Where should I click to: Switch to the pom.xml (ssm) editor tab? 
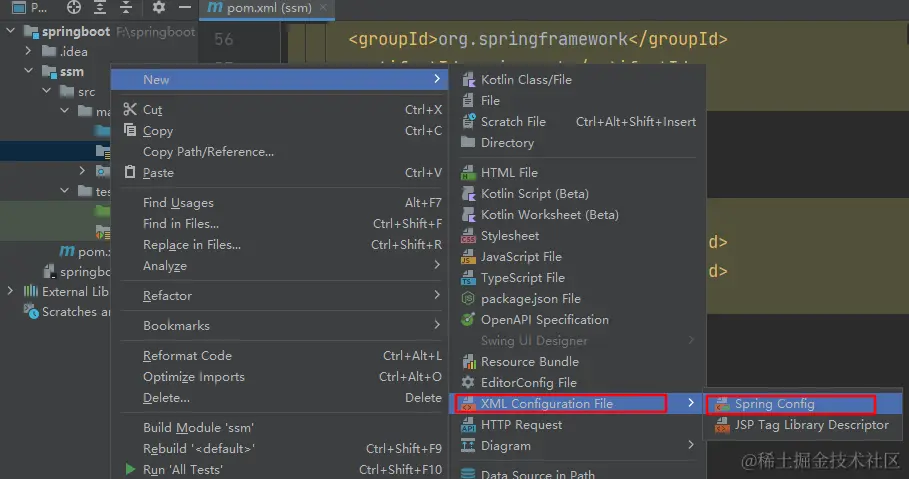click(267, 8)
